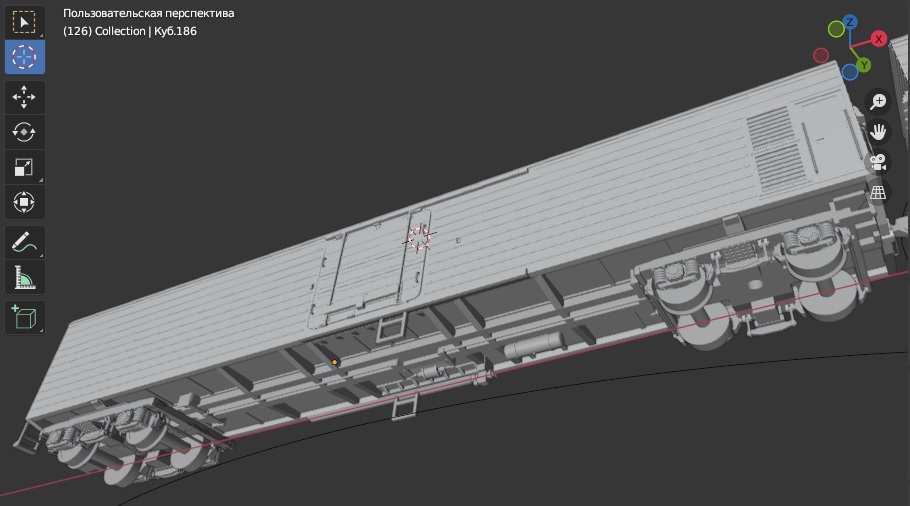Select the Measure ruler tool

pos(24,277)
